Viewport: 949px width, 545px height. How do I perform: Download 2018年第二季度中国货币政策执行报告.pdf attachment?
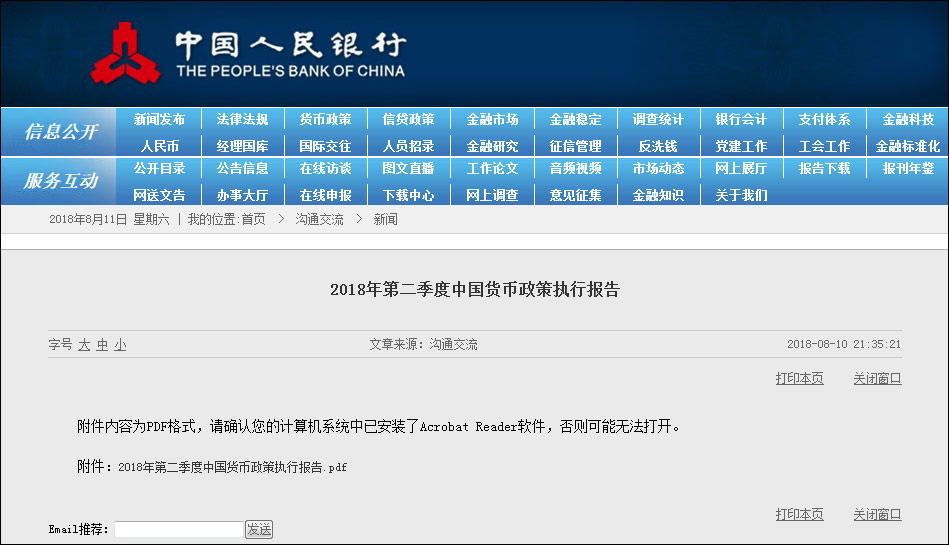tap(232, 467)
